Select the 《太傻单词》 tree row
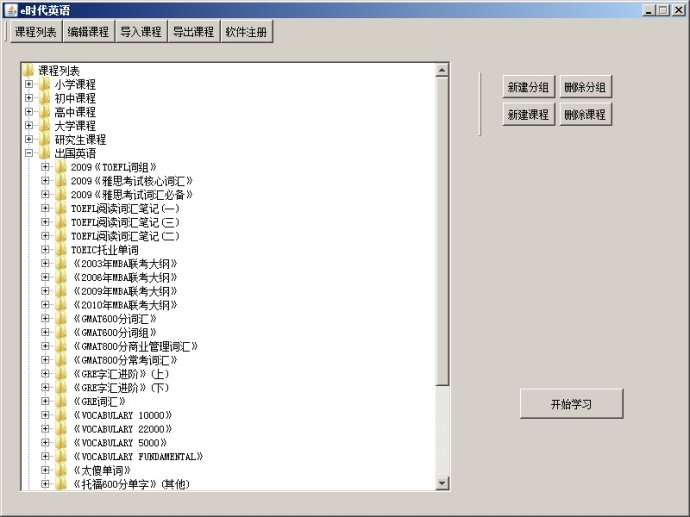This screenshot has width=690, height=517. point(102,470)
